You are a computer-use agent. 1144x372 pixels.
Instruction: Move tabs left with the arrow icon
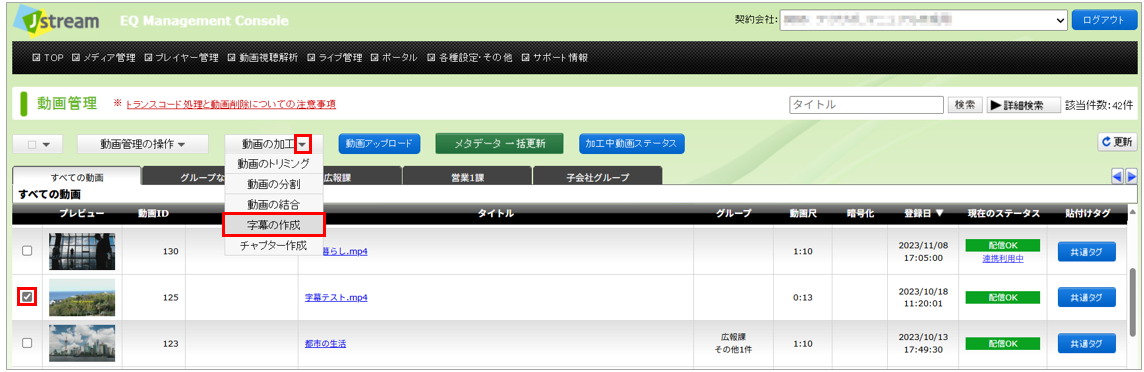point(1116,176)
